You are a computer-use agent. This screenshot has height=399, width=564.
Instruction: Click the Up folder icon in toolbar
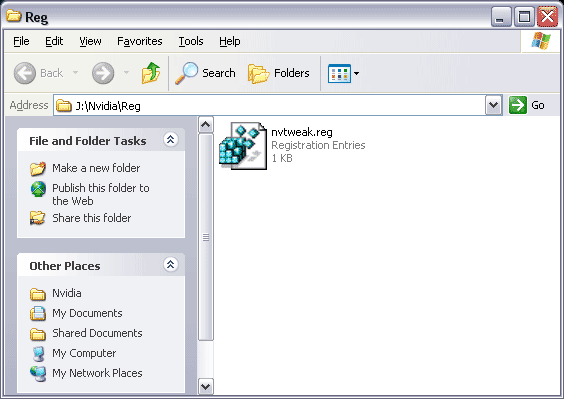151,73
